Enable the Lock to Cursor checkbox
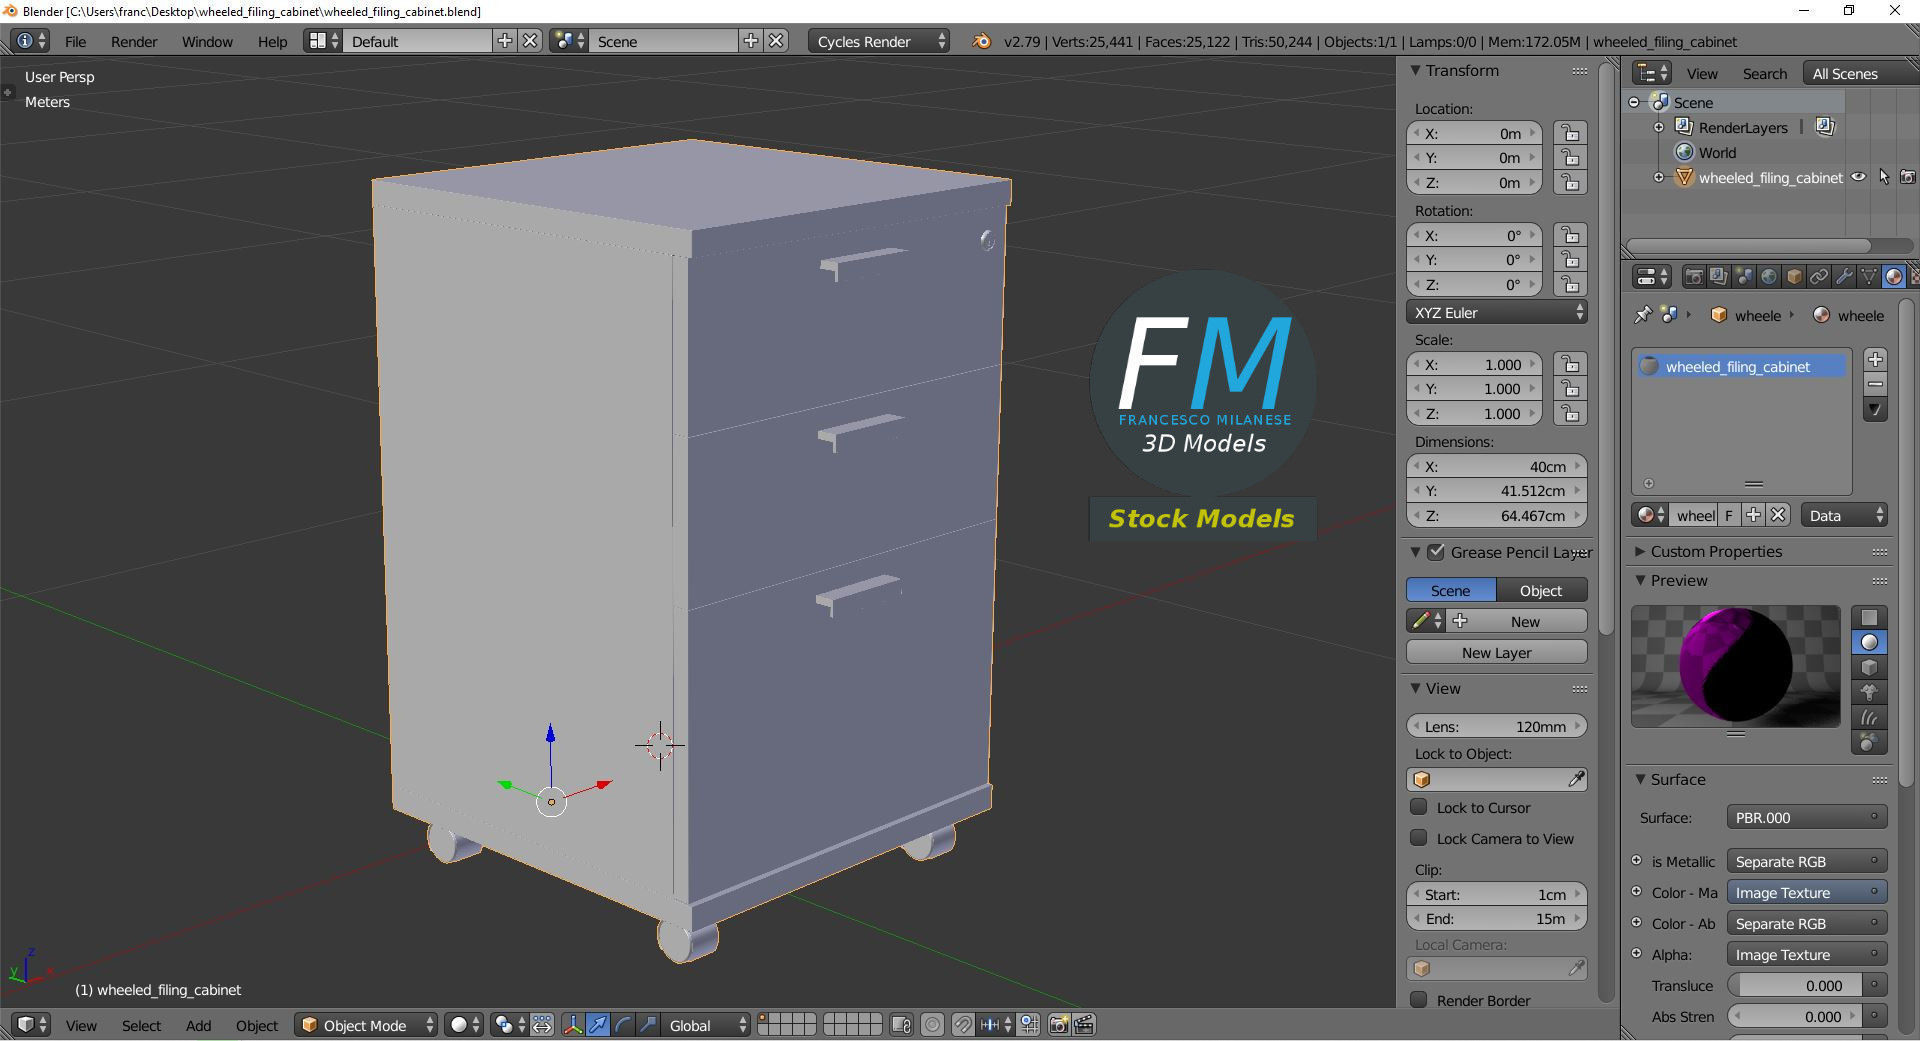 [x=1418, y=807]
